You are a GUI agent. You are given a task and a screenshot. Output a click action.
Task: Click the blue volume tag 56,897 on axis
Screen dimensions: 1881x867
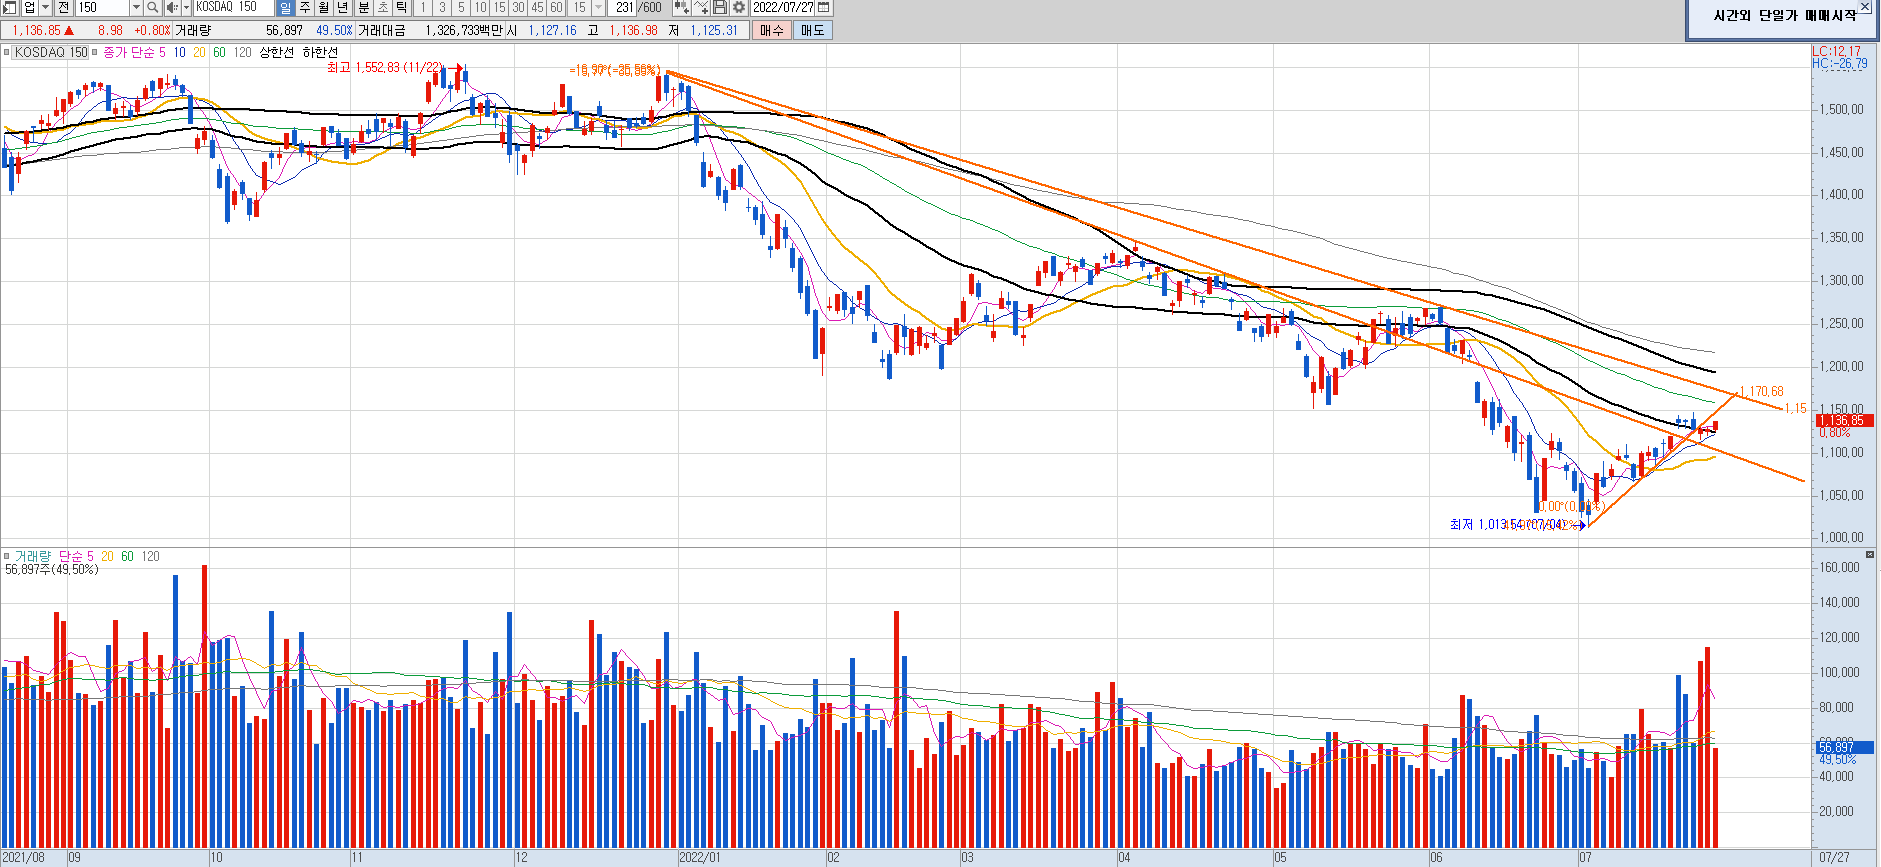[1844, 747]
